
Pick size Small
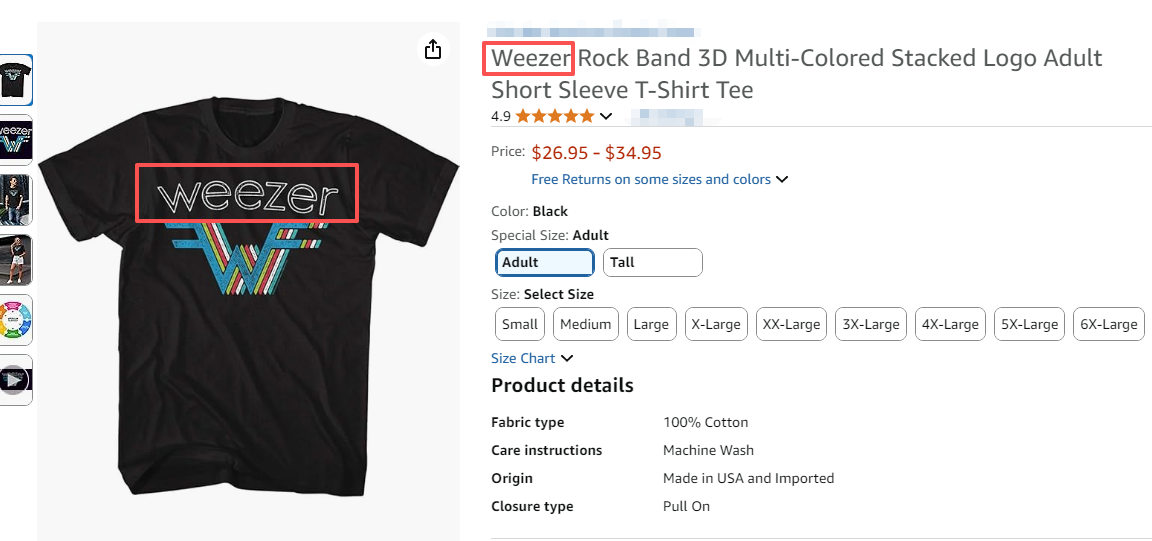click(x=520, y=324)
